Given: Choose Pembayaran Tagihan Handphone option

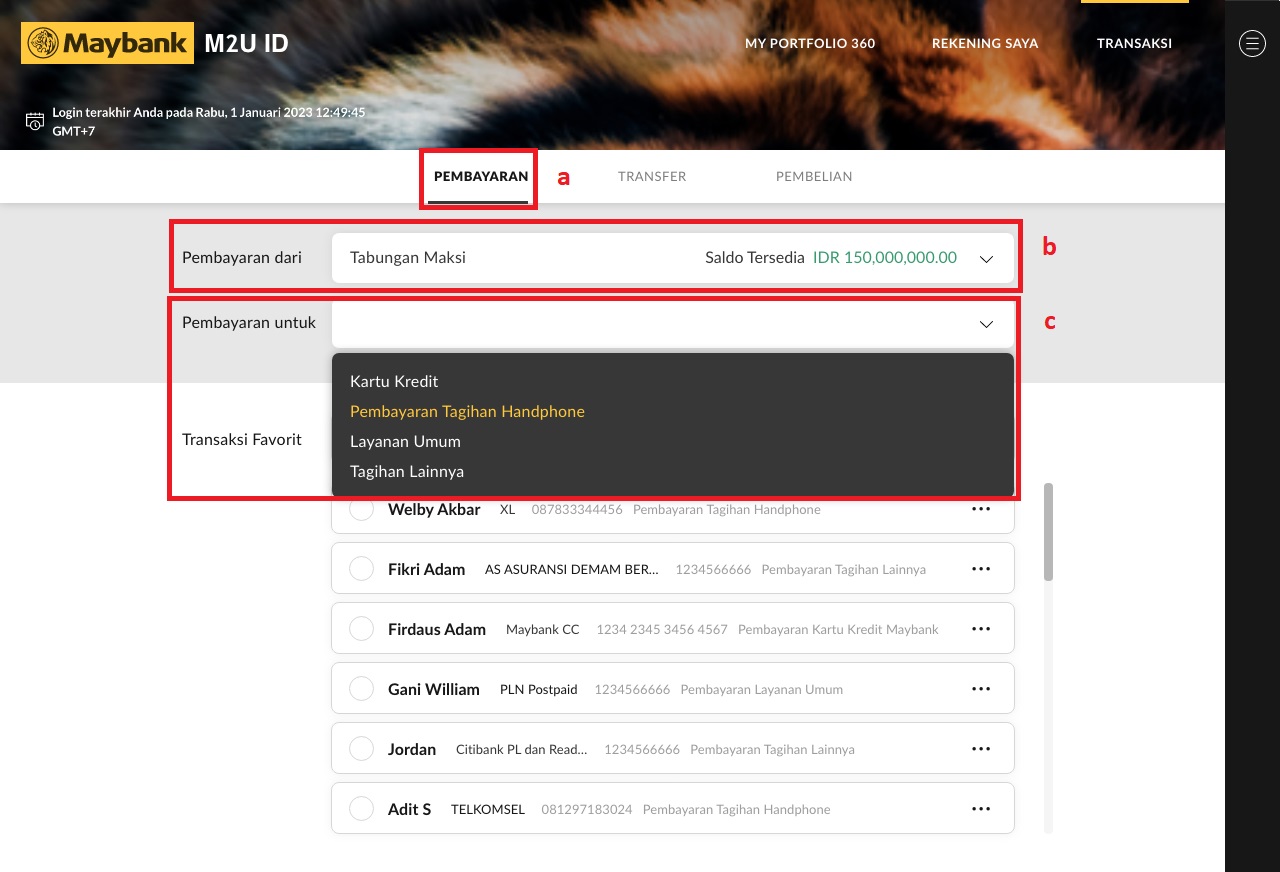Looking at the screenshot, I should pos(467,411).
